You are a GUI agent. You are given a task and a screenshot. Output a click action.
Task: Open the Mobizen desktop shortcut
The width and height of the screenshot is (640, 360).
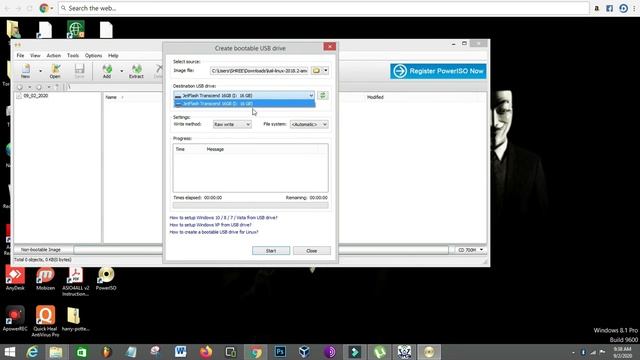[x=45, y=279]
